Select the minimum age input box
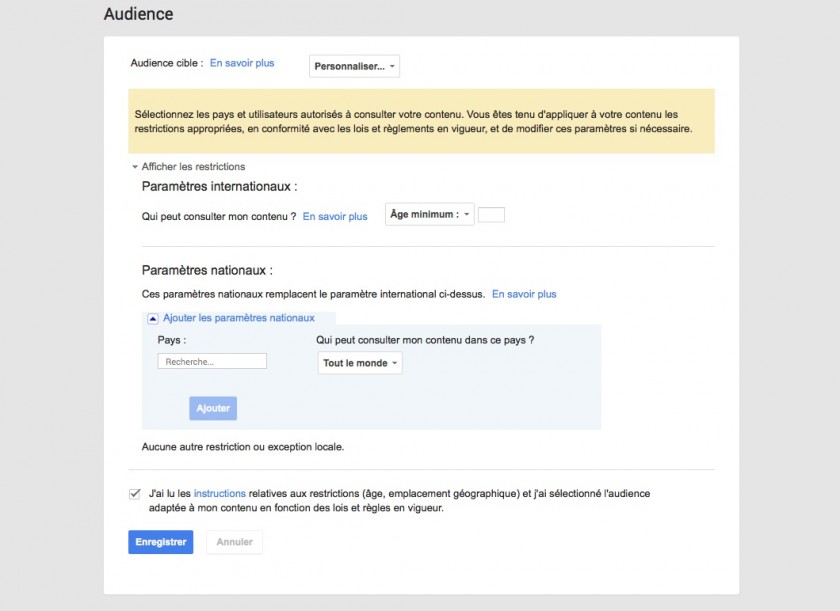The width and height of the screenshot is (840, 611). pyautogui.click(x=491, y=213)
